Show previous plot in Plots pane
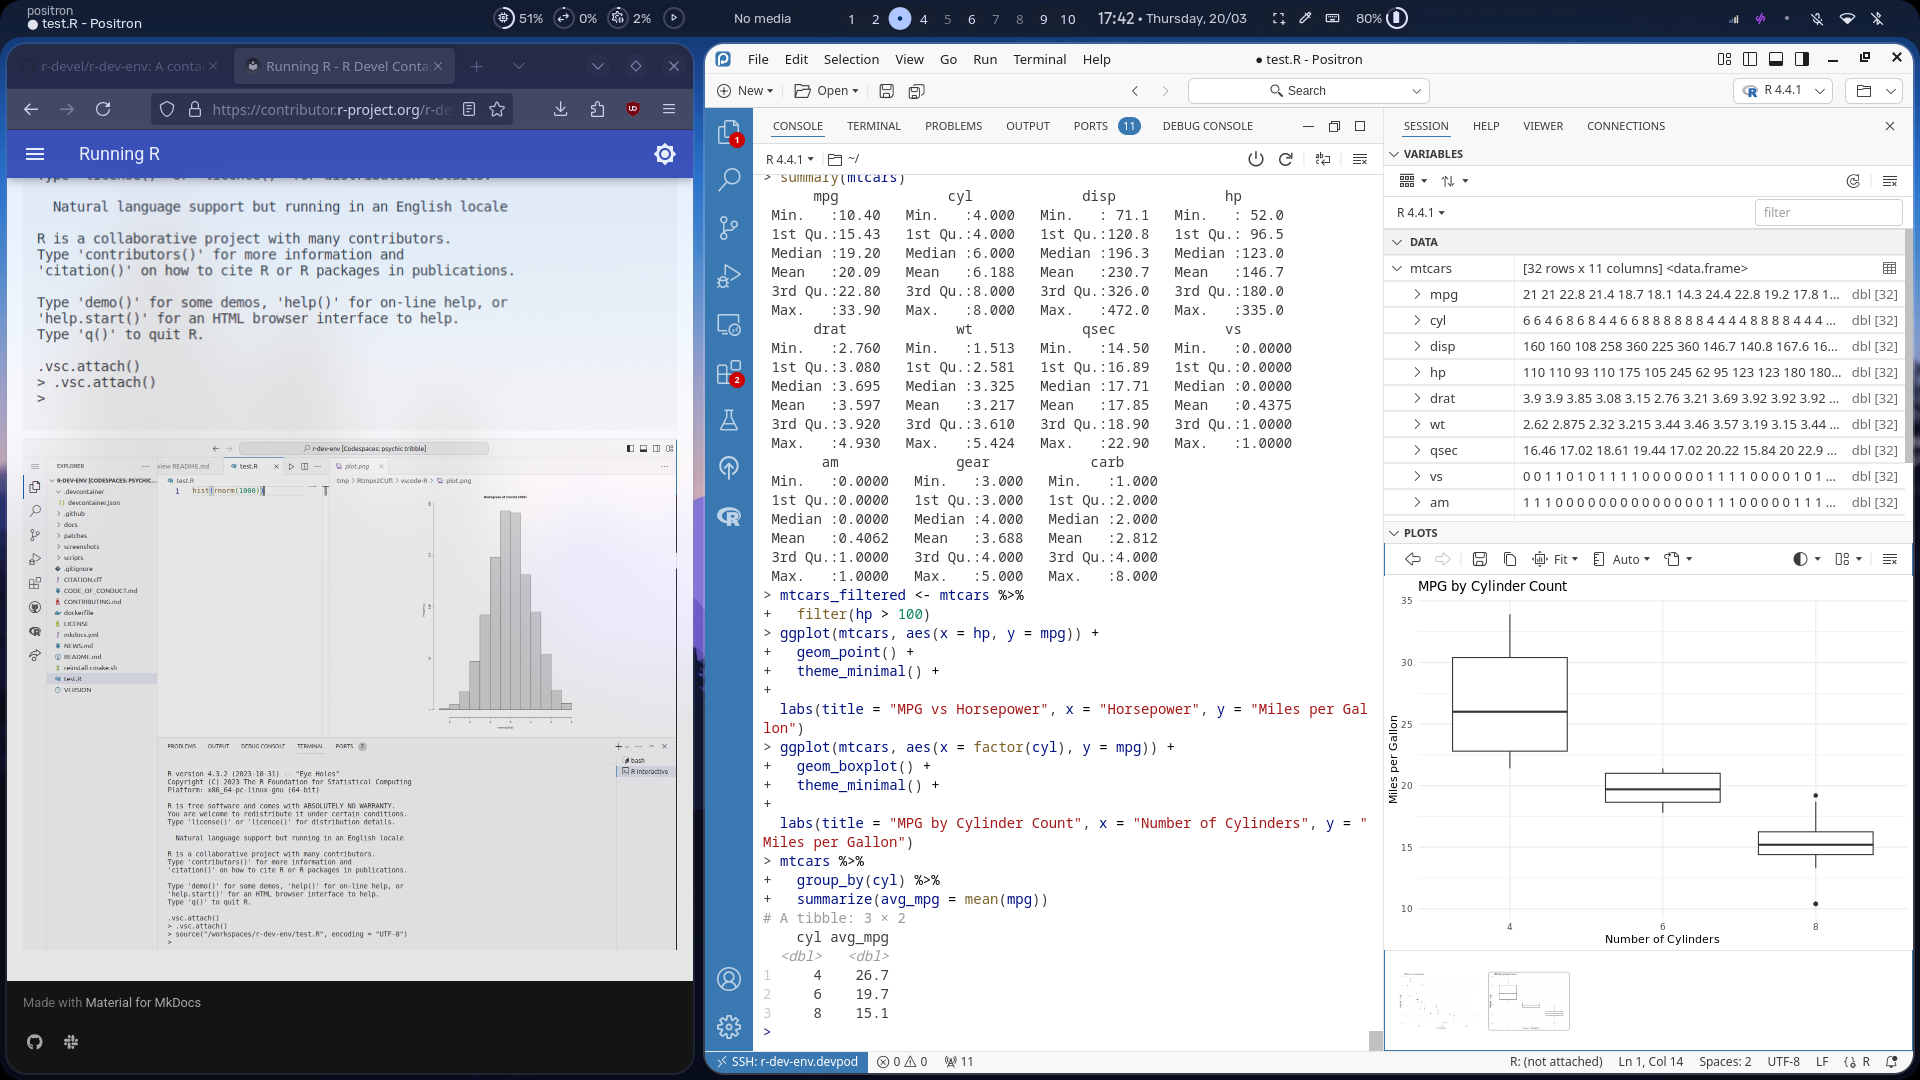 [1413, 559]
